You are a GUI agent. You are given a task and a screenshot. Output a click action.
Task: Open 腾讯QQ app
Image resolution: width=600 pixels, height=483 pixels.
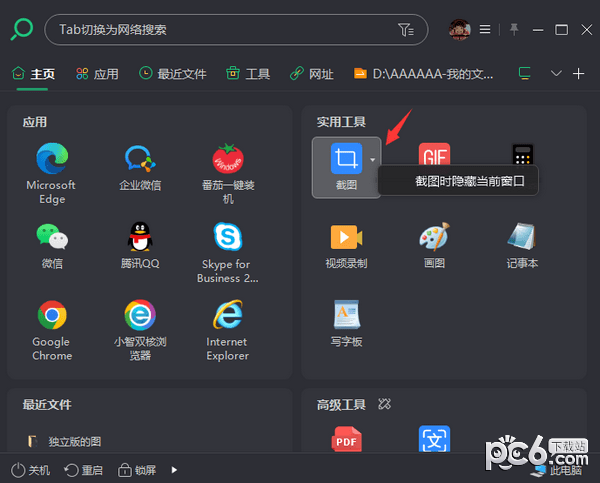point(140,245)
